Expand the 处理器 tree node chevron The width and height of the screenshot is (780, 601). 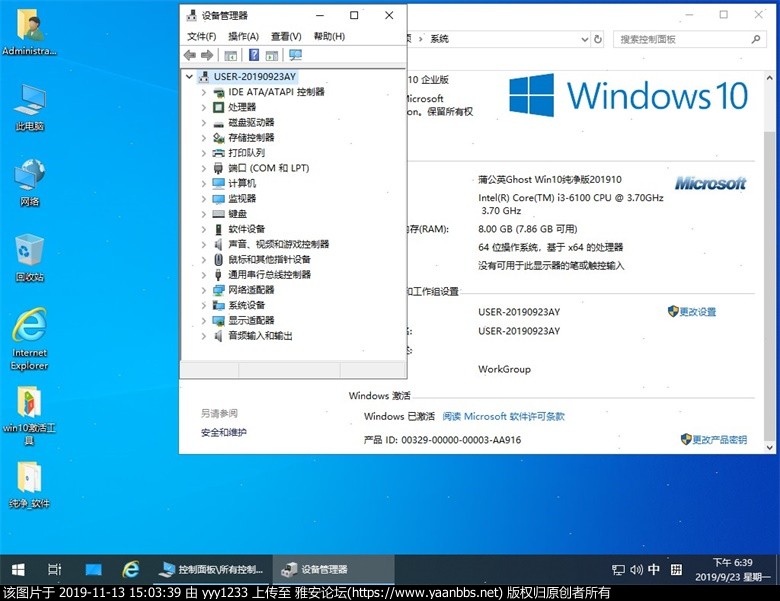203,107
